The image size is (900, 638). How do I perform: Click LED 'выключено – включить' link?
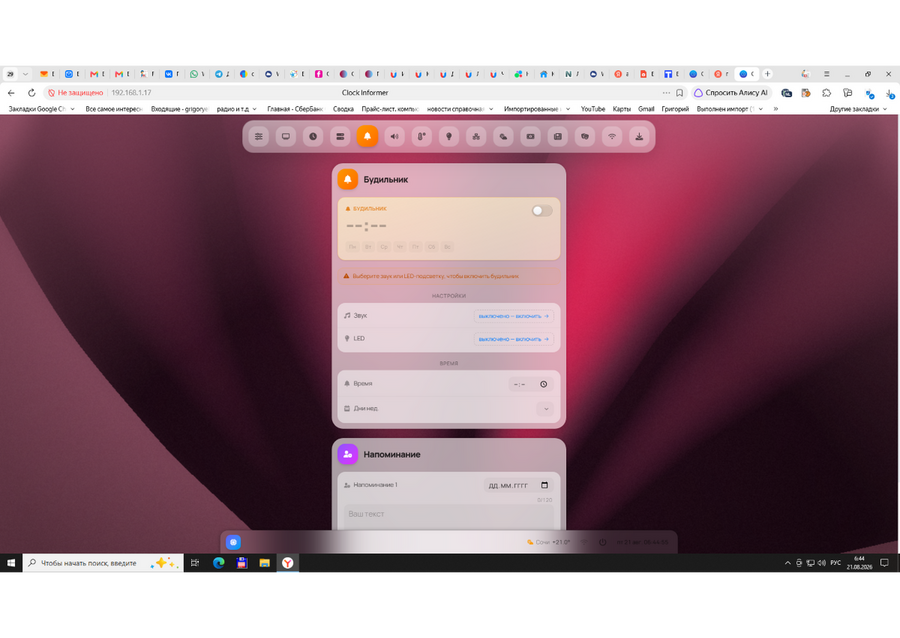(514, 339)
